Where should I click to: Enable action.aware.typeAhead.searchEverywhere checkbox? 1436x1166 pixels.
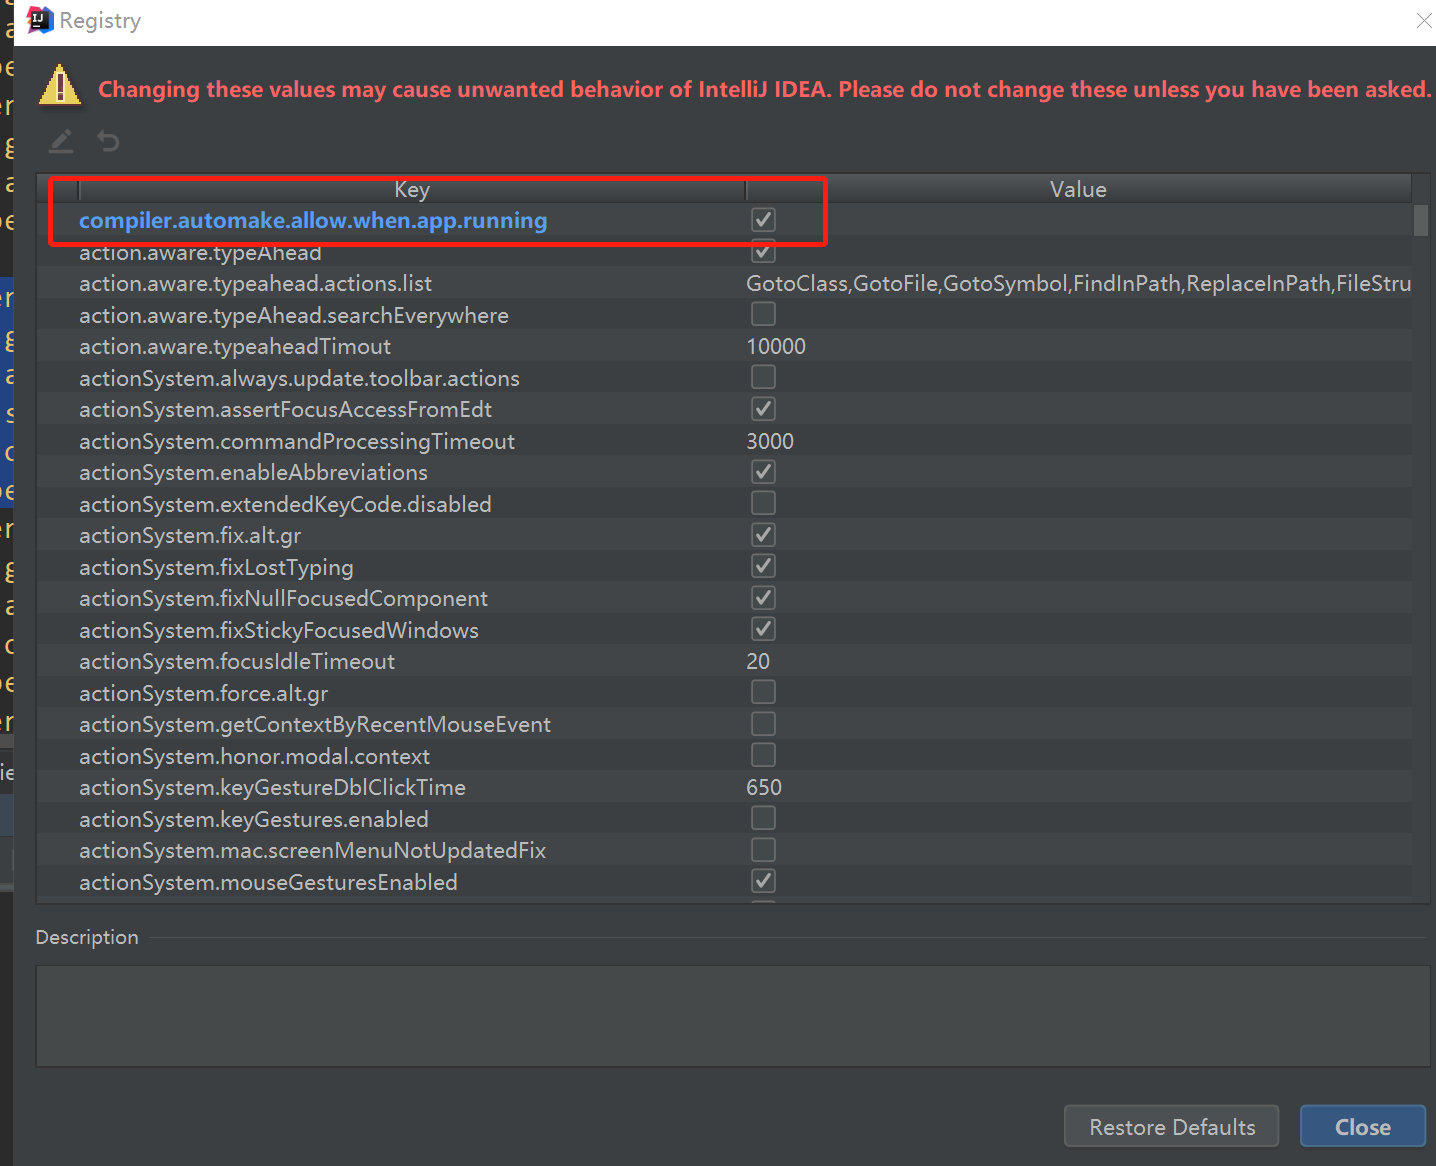pyautogui.click(x=763, y=315)
